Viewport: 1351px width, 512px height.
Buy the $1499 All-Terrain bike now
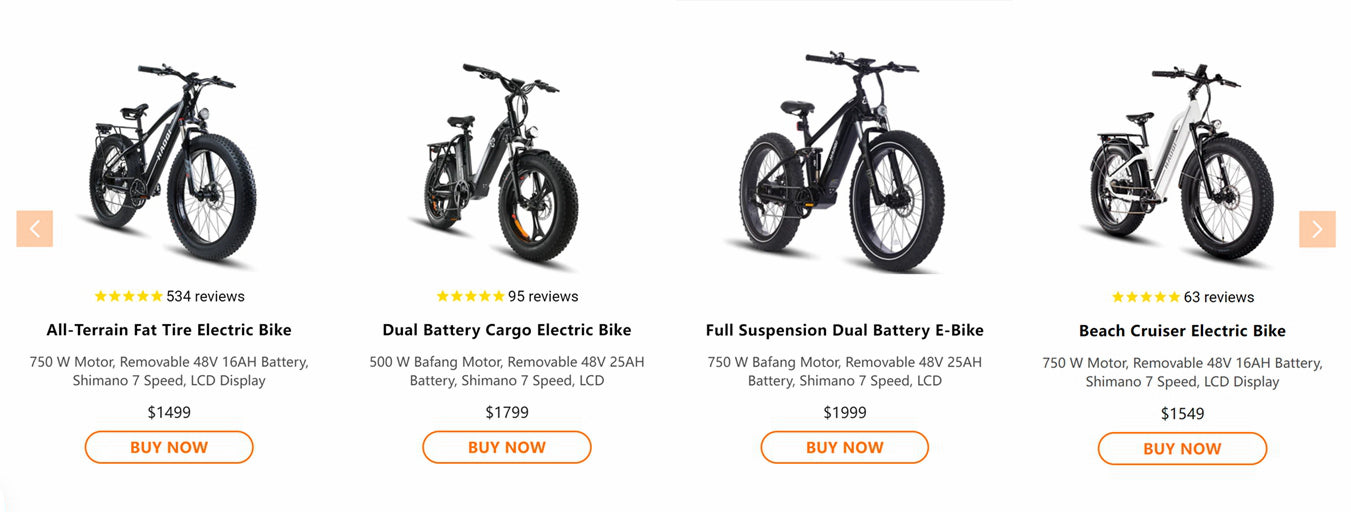coord(169,447)
